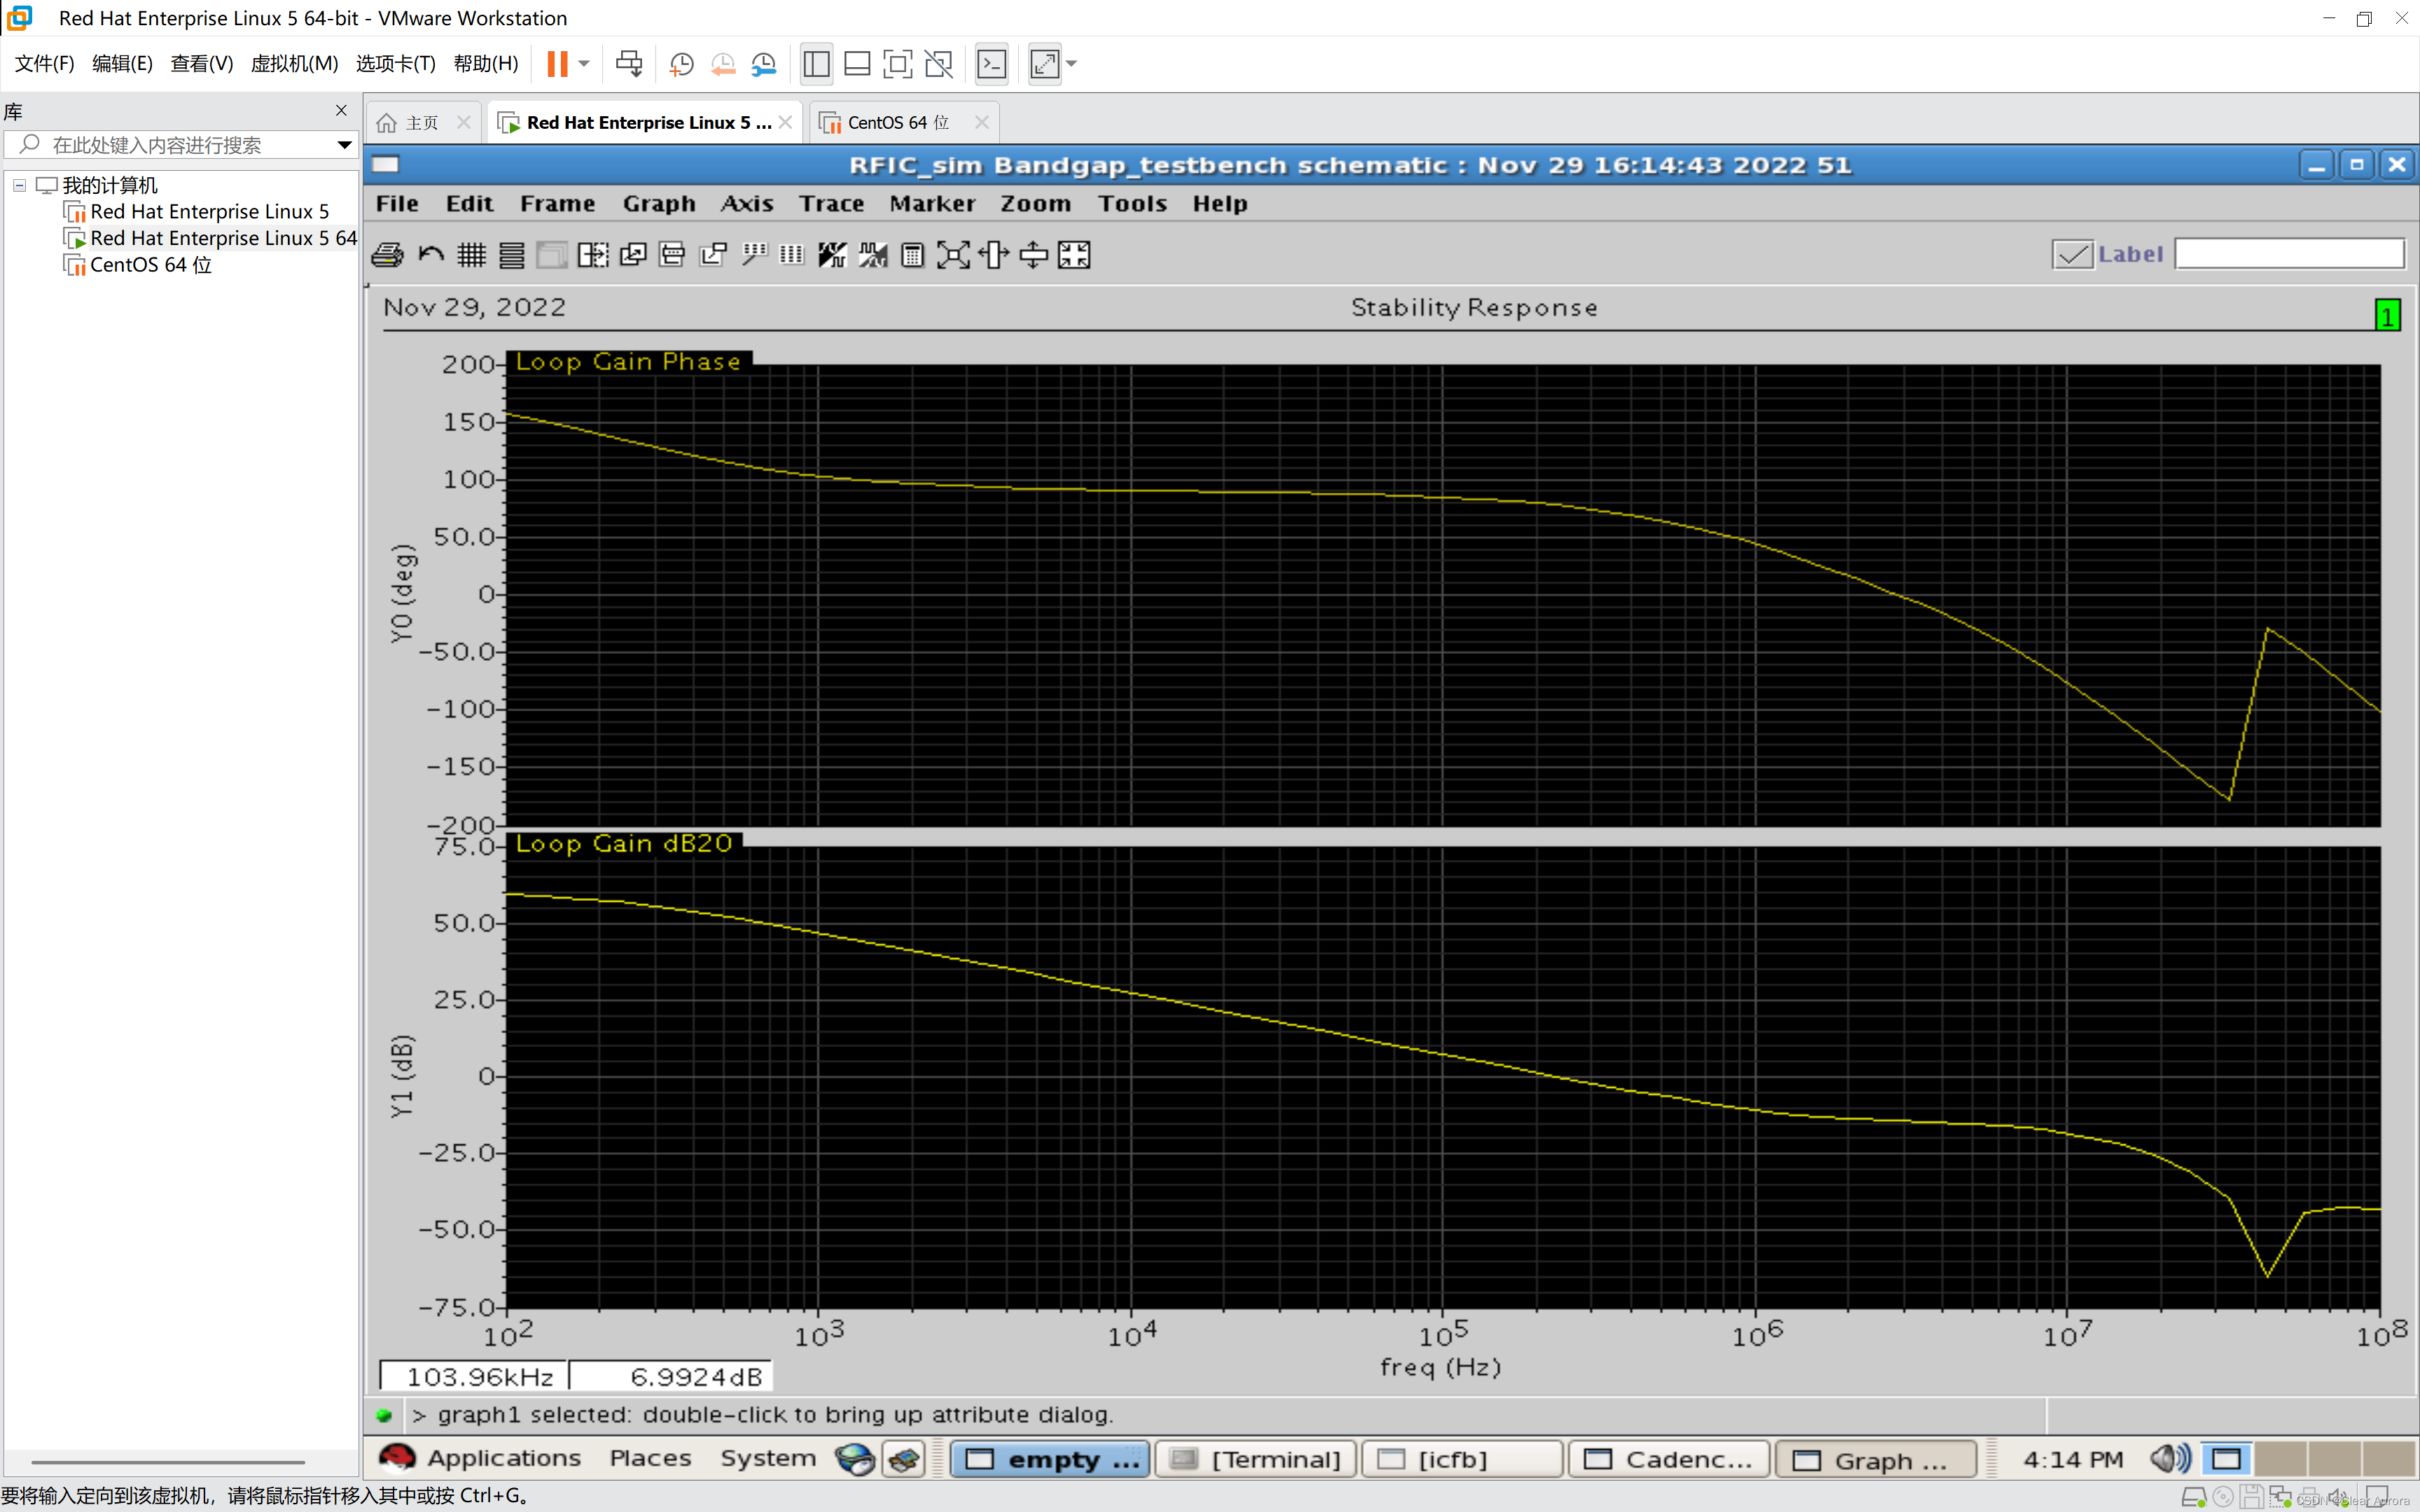Open the calculator tool icon

[912, 255]
